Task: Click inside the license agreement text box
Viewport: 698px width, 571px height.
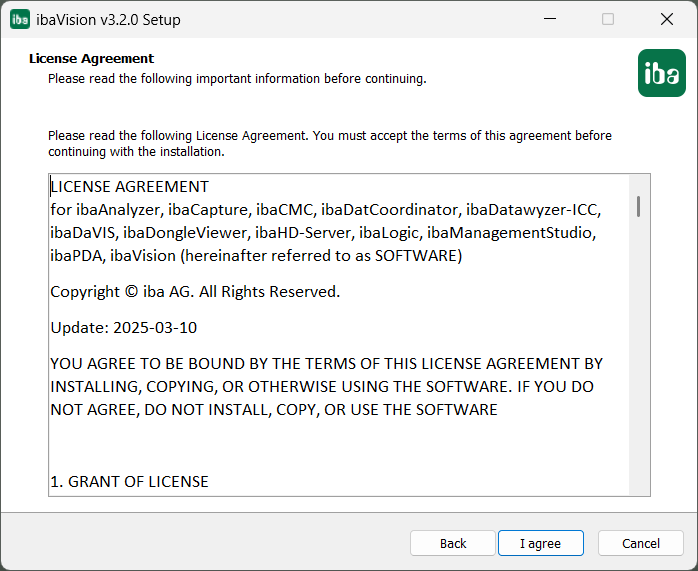Action: click(349, 335)
